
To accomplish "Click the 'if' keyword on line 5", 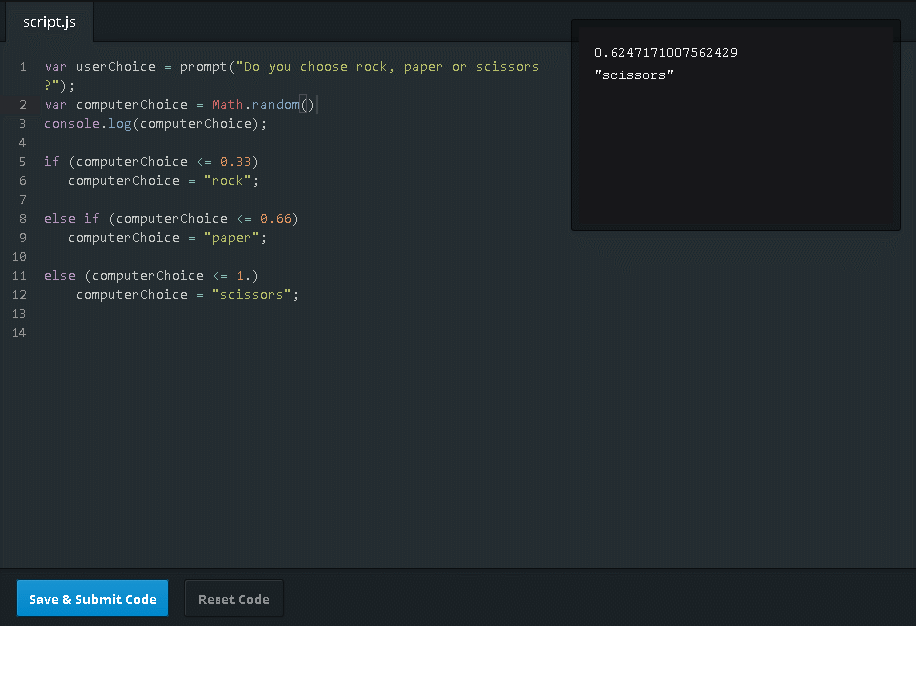I will click(x=52, y=162).
